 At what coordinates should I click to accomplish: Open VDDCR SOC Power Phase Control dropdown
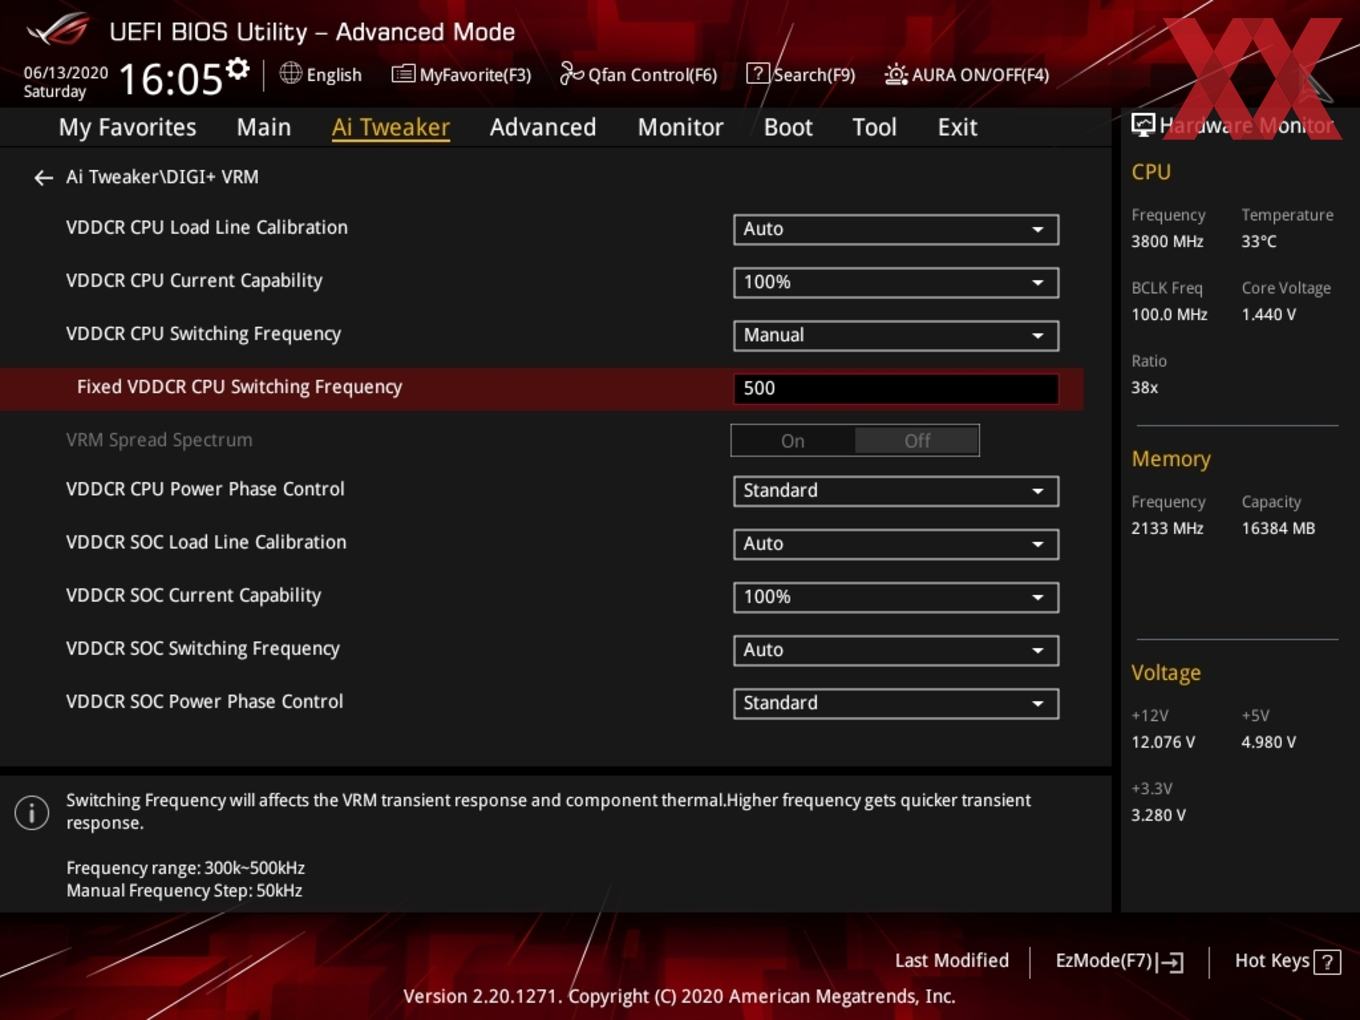(x=896, y=703)
